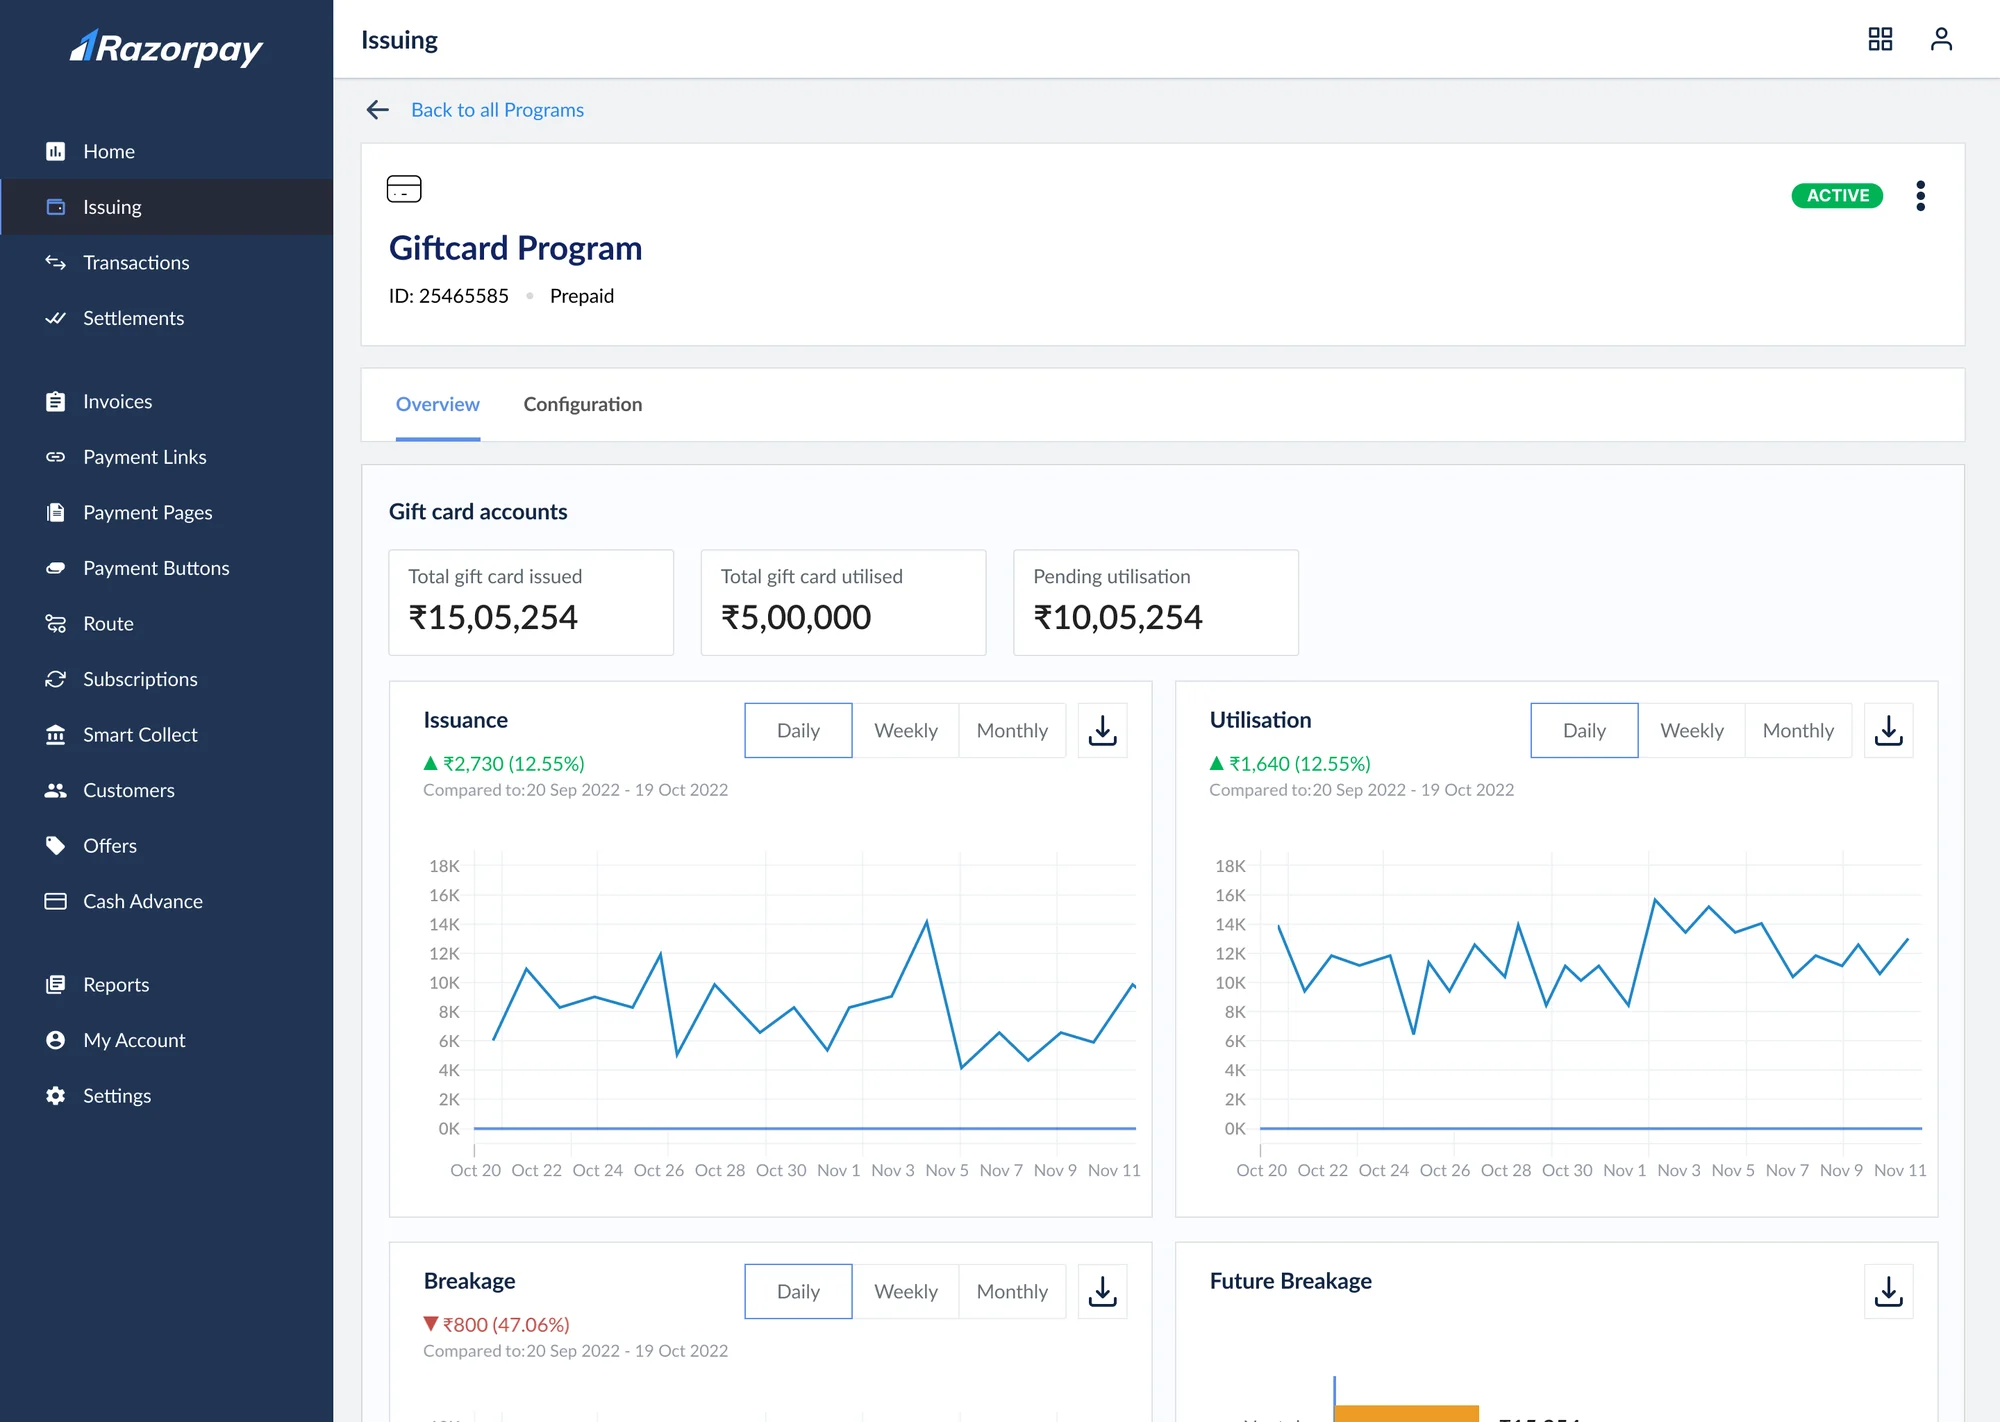2000x1422 pixels.
Task: Open Payment Buttons from sidebar
Action: [166, 568]
